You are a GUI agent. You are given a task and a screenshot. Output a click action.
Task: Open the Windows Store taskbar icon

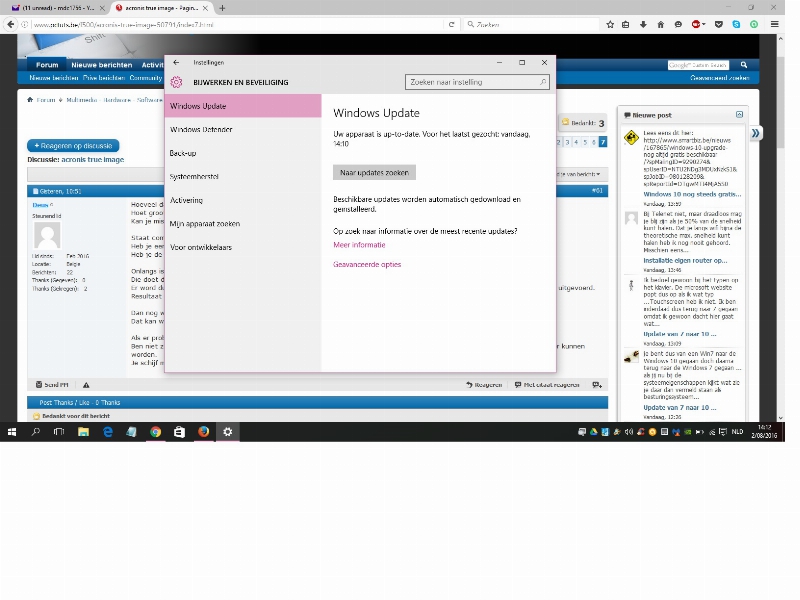(x=180, y=432)
